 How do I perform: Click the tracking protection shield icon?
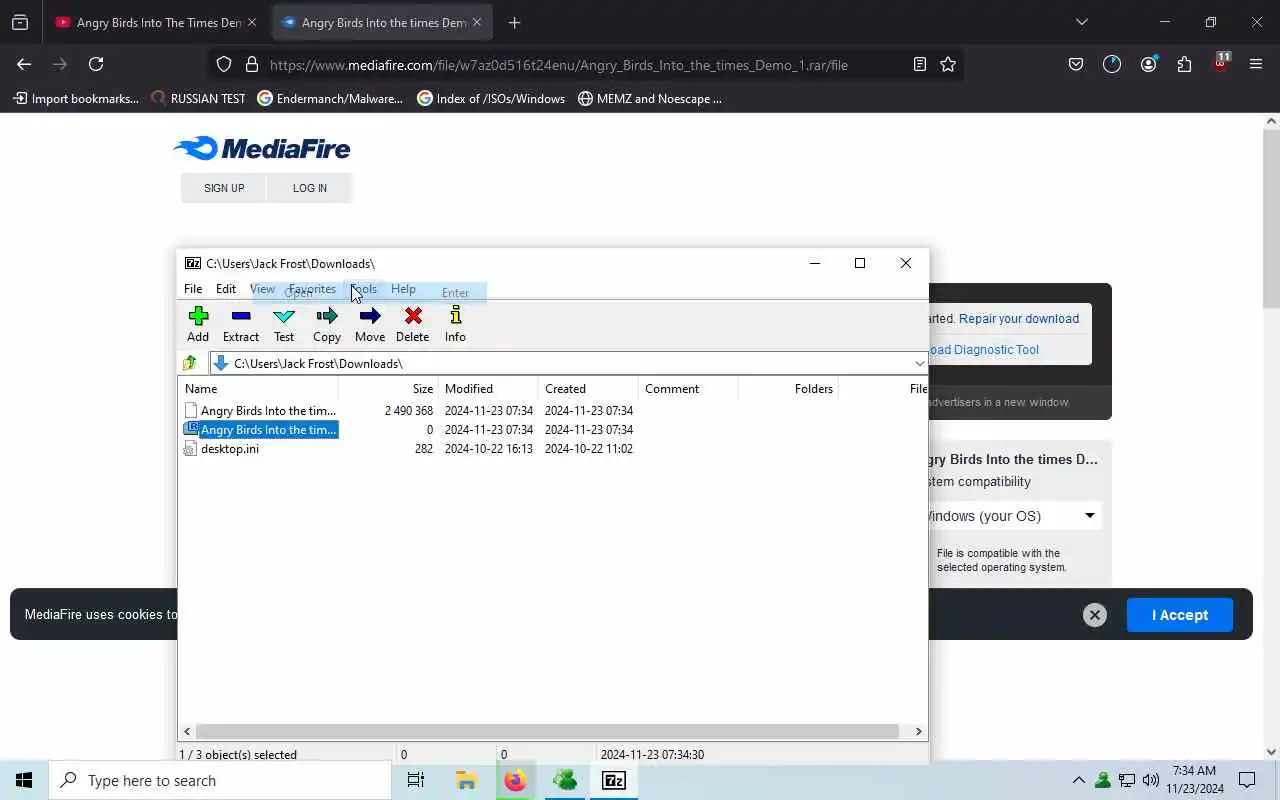[x=224, y=64]
